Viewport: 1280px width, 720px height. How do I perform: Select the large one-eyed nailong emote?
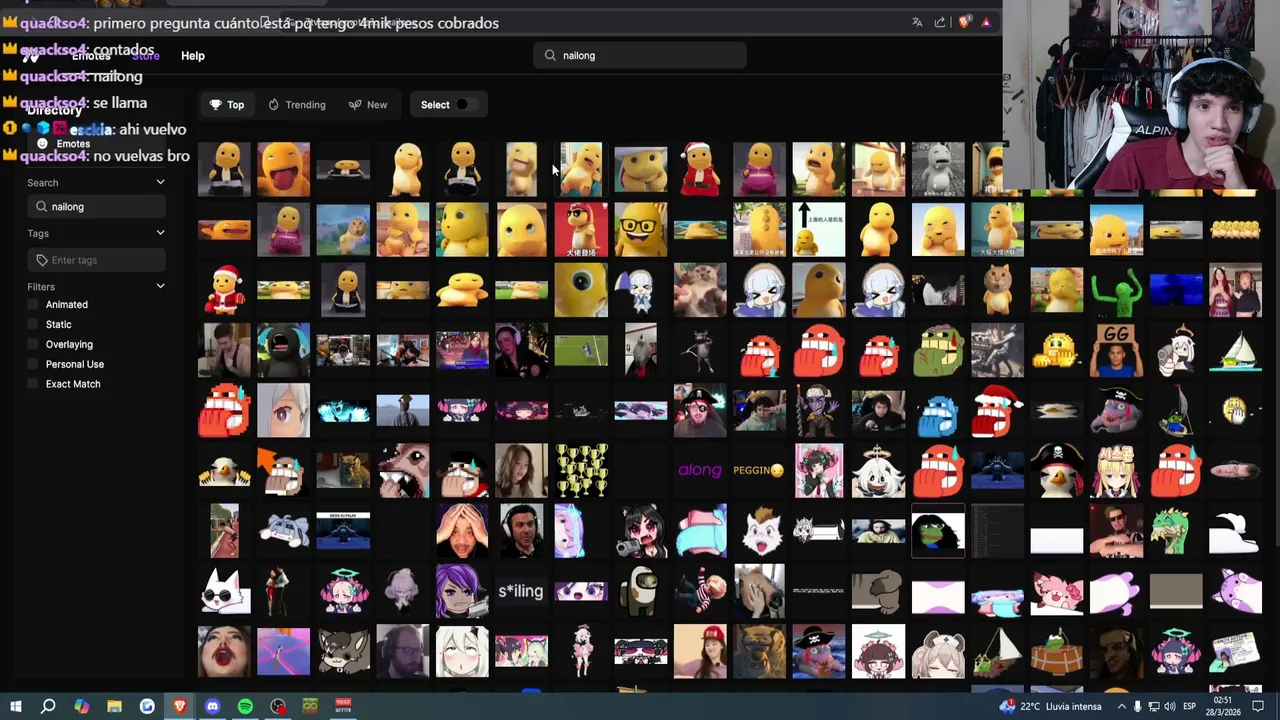[581, 289]
